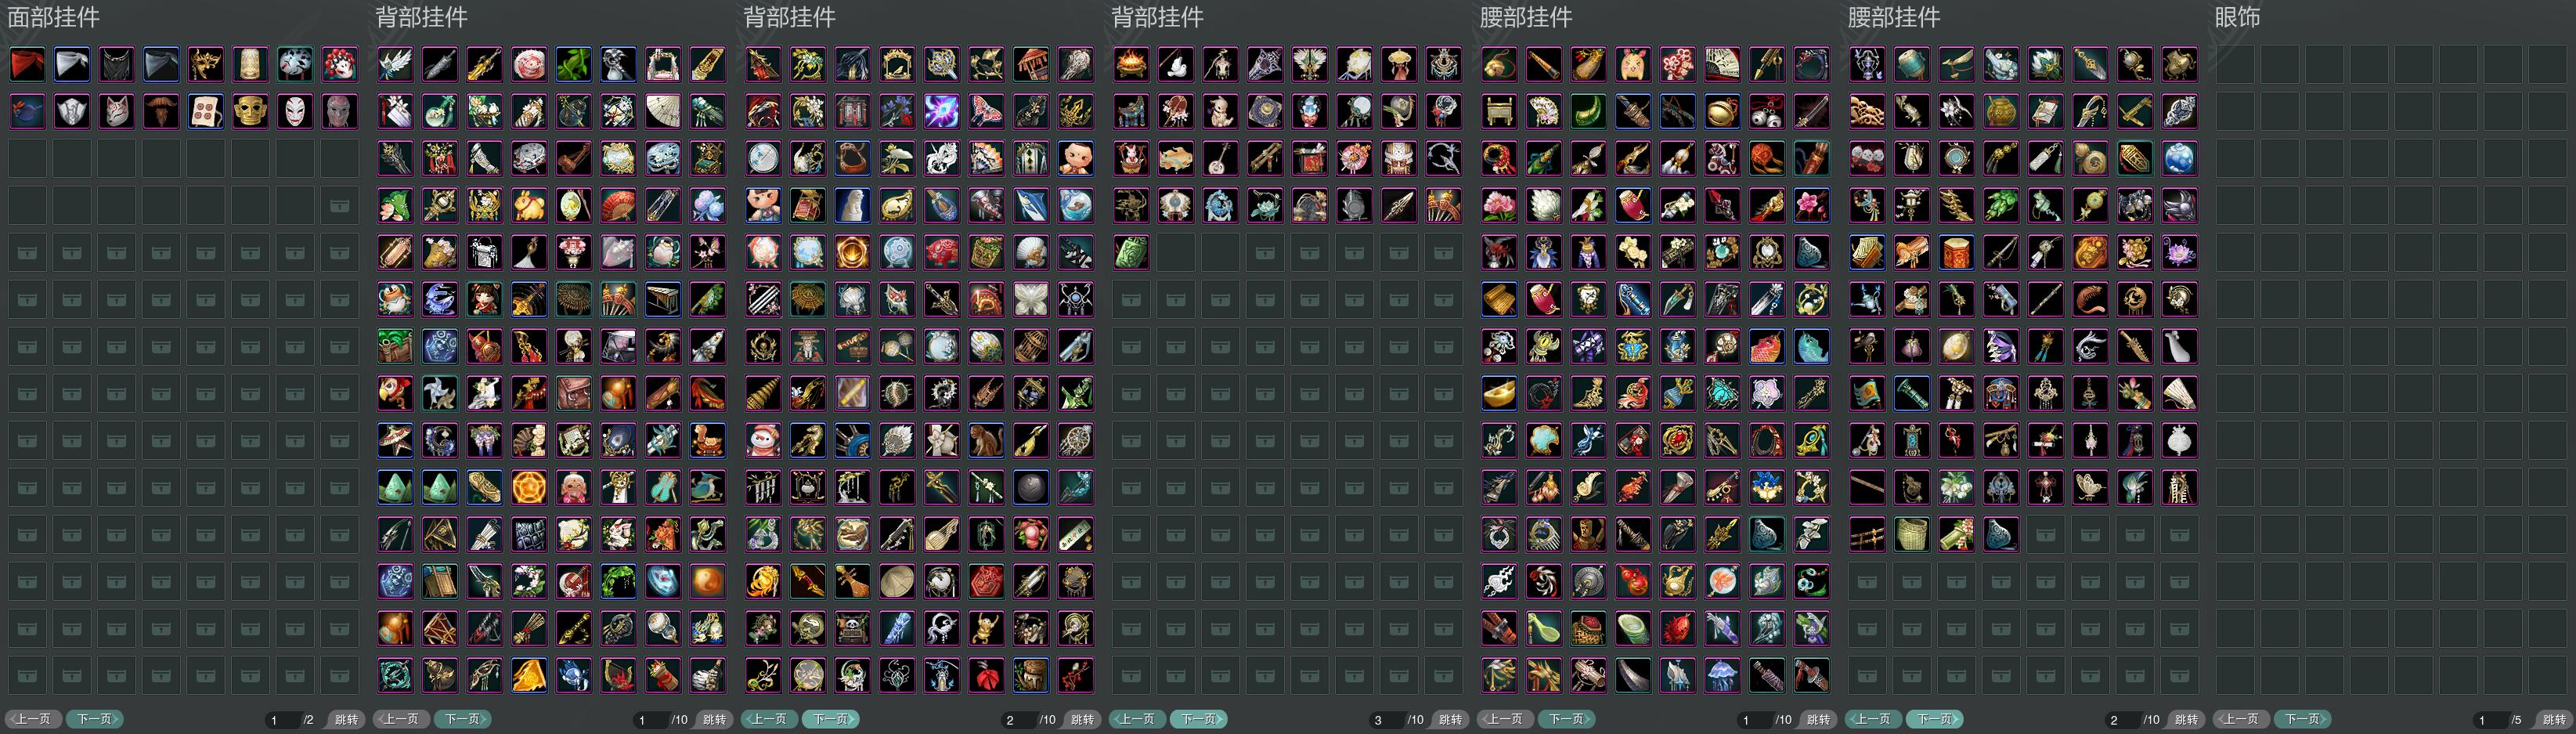Click the brown mustache beard accessory
This screenshot has width=2576, height=734.
tap(161, 112)
